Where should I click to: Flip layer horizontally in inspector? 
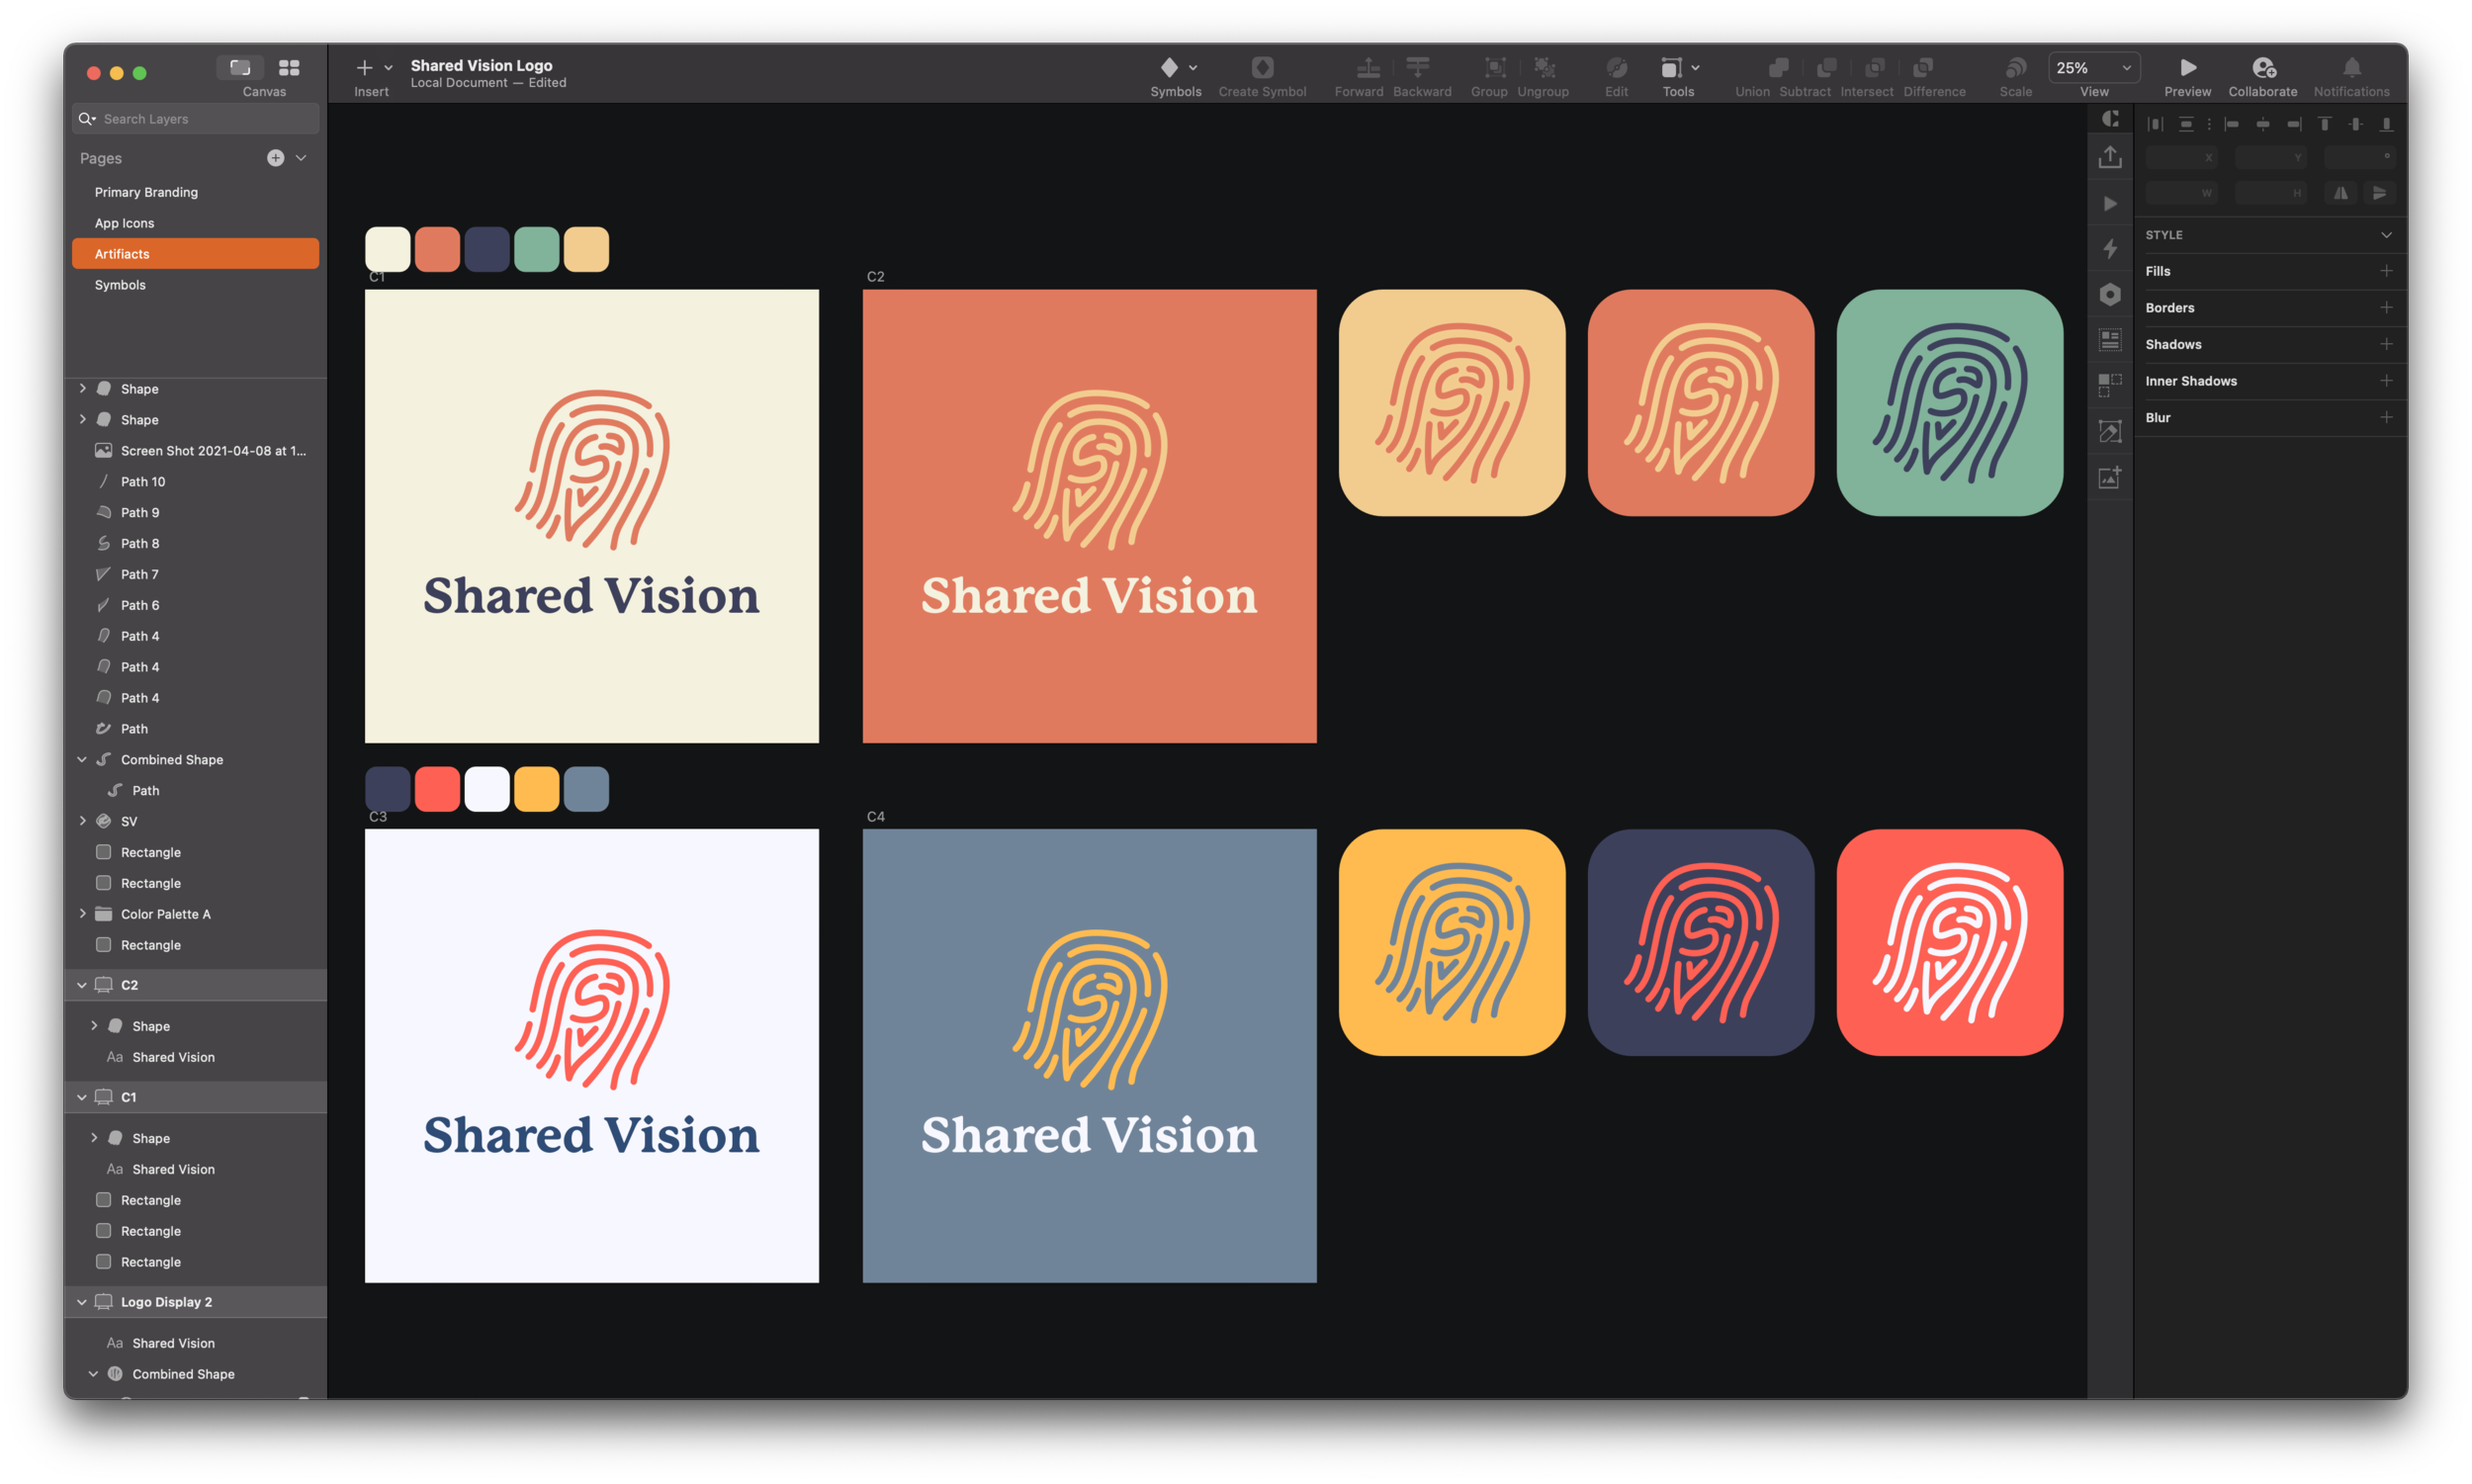click(2342, 193)
